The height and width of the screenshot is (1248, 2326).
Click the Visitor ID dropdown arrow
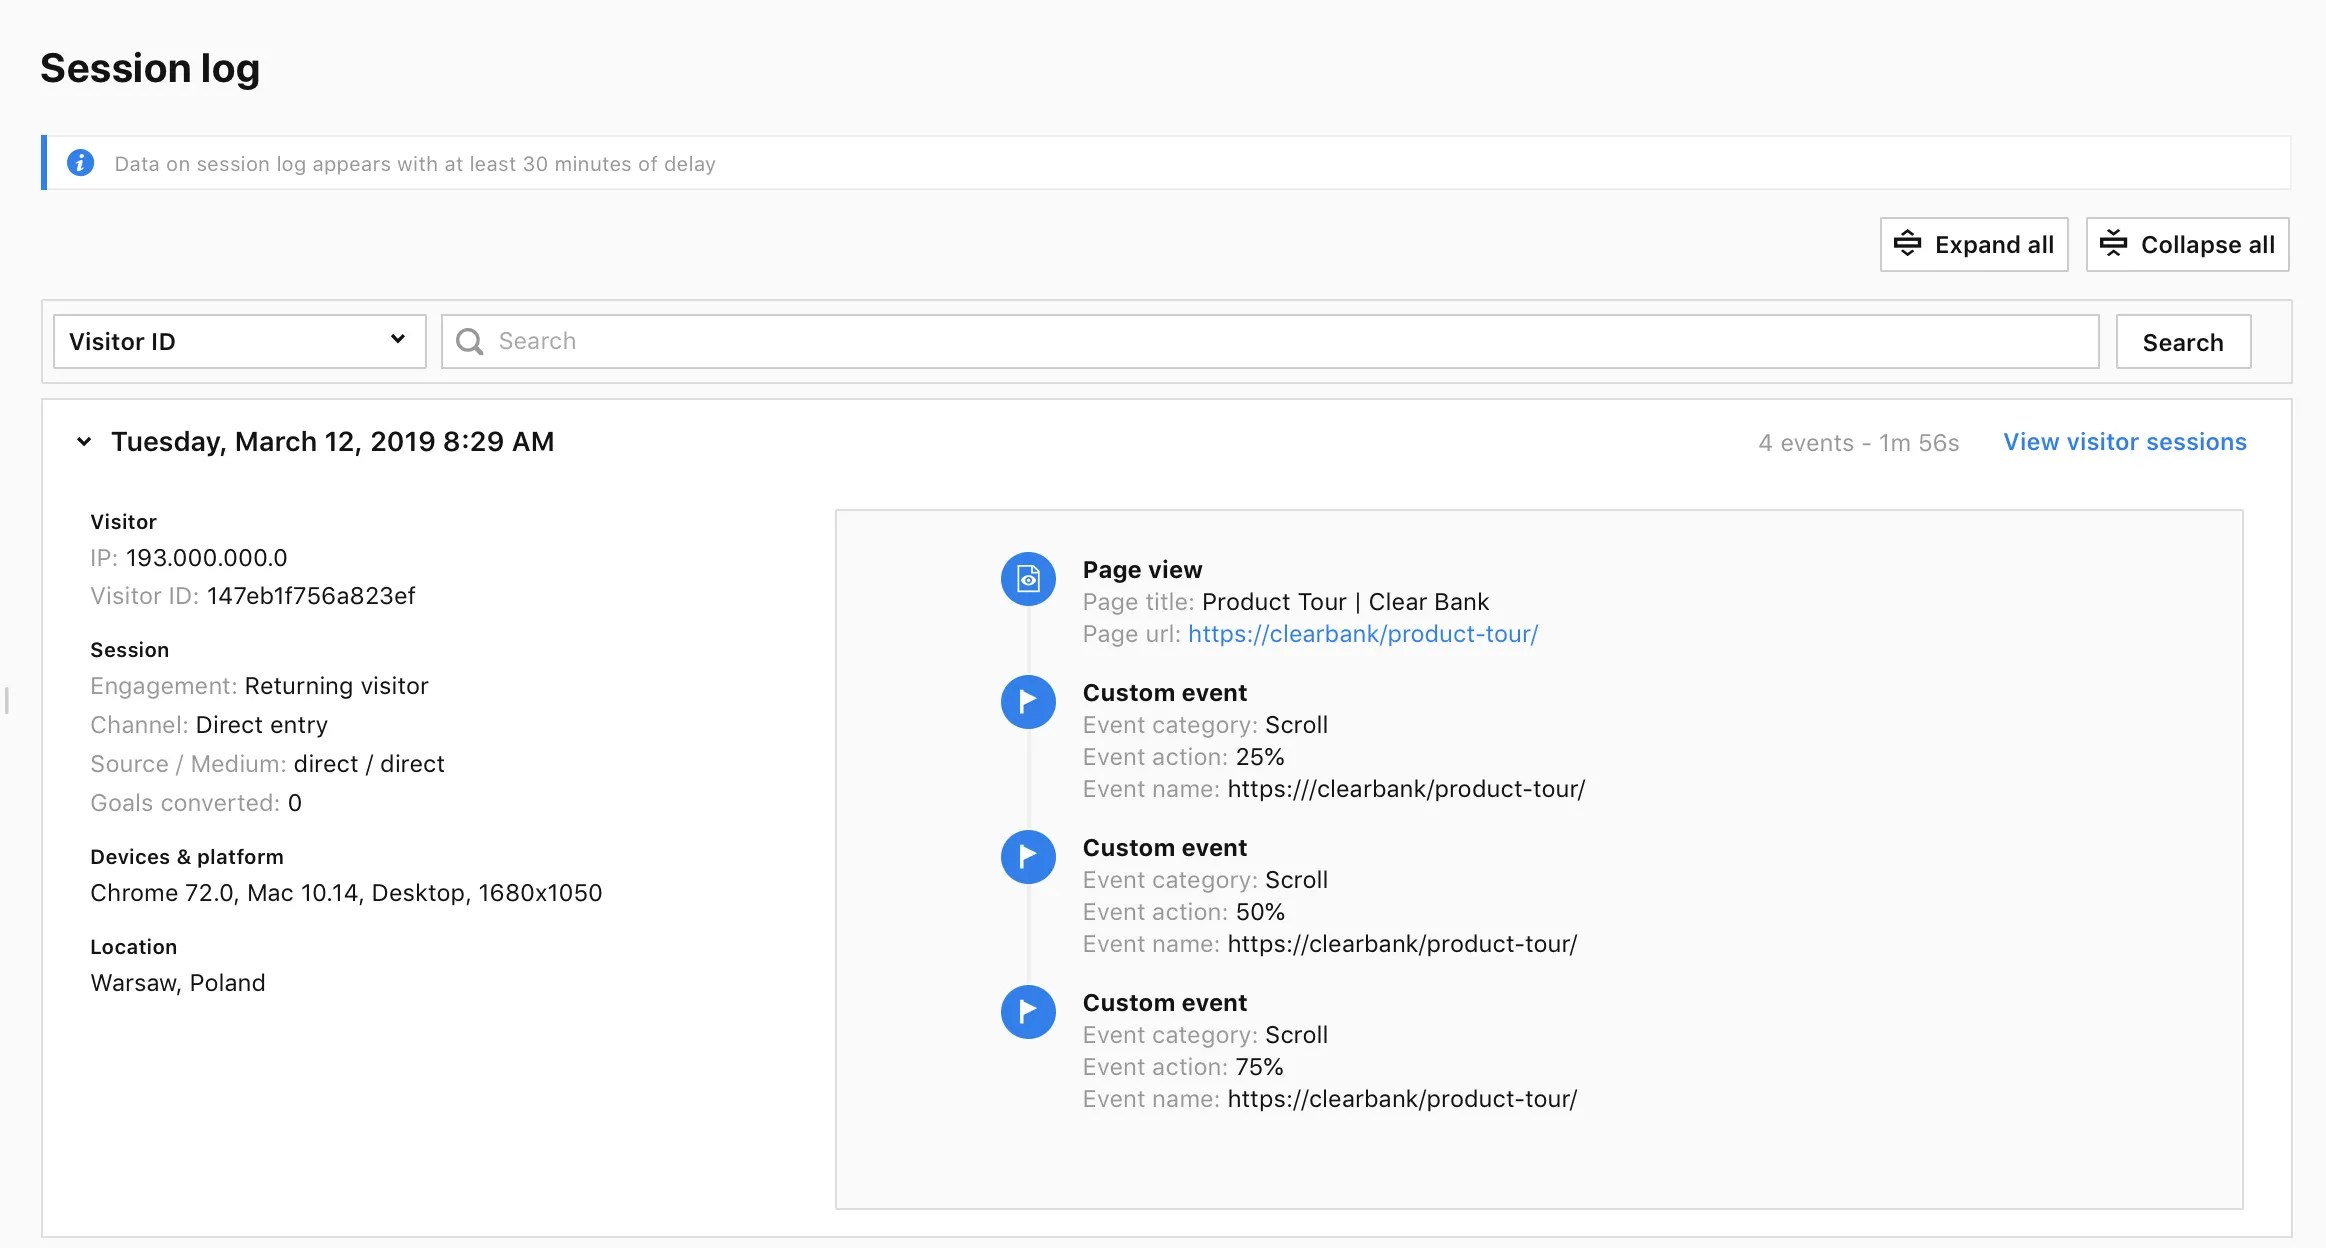[x=398, y=340]
